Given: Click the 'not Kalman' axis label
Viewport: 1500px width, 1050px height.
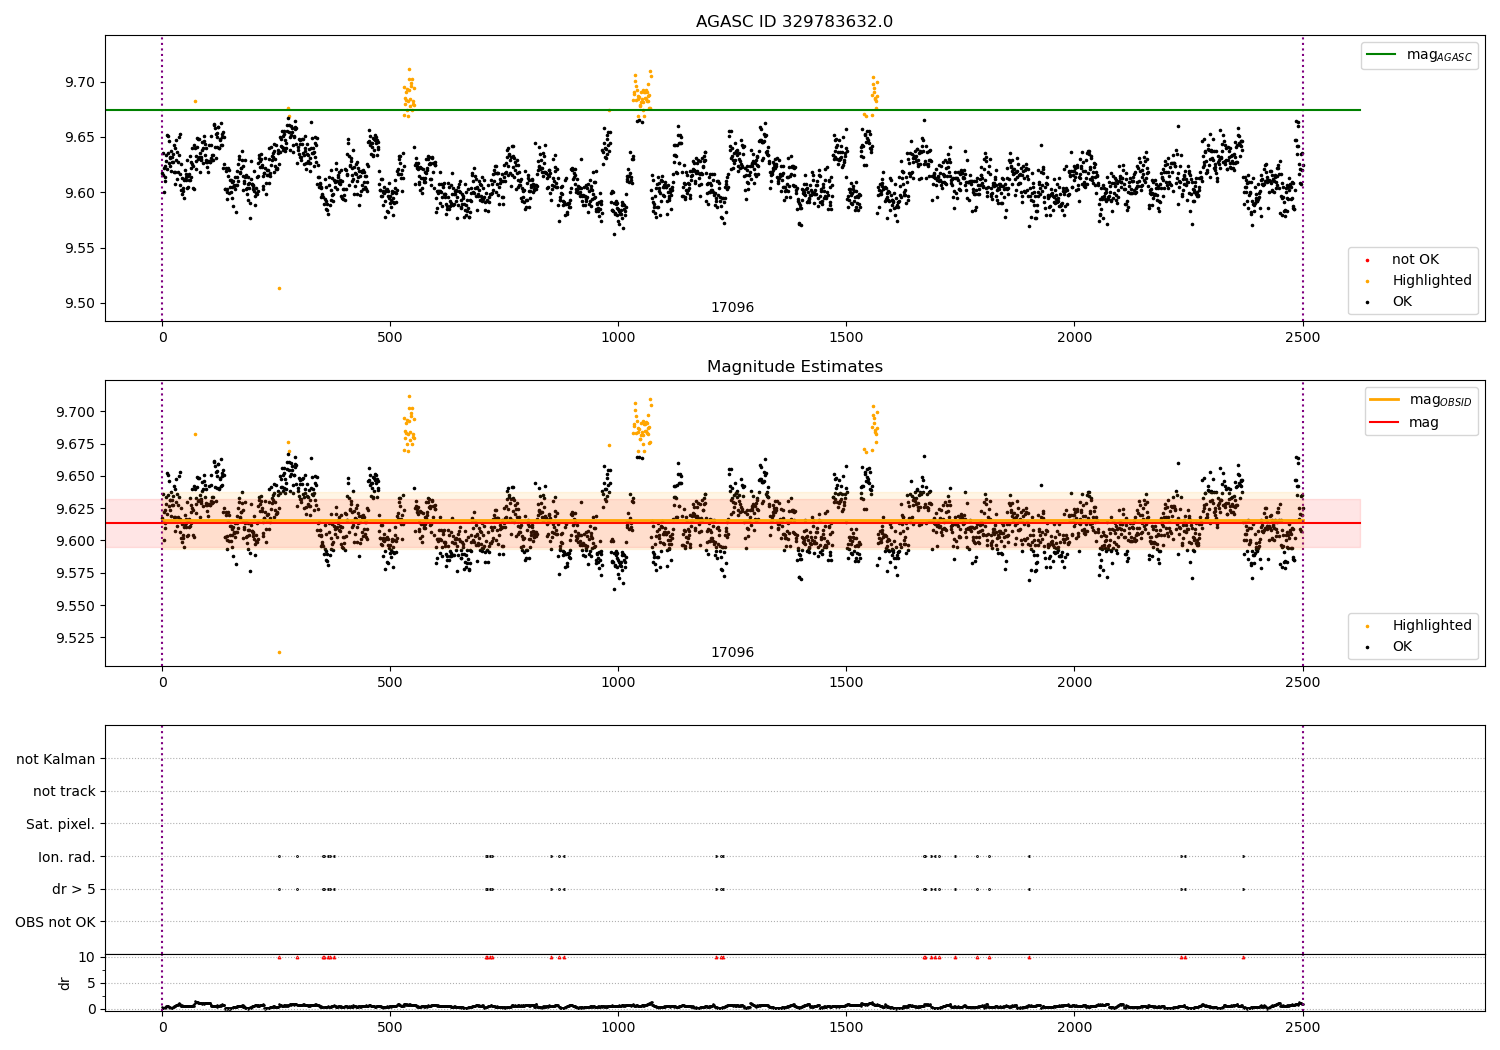Looking at the screenshot, I should click(56, 759).
